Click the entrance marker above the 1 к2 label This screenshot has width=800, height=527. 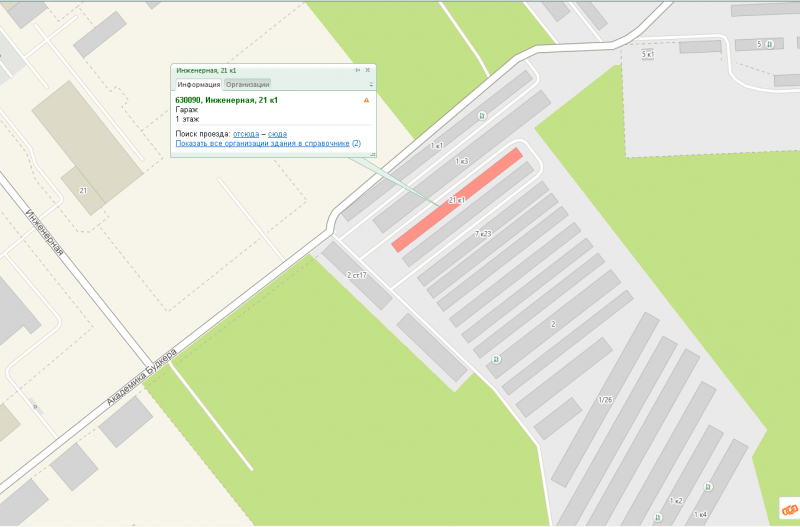click(708, 487)
